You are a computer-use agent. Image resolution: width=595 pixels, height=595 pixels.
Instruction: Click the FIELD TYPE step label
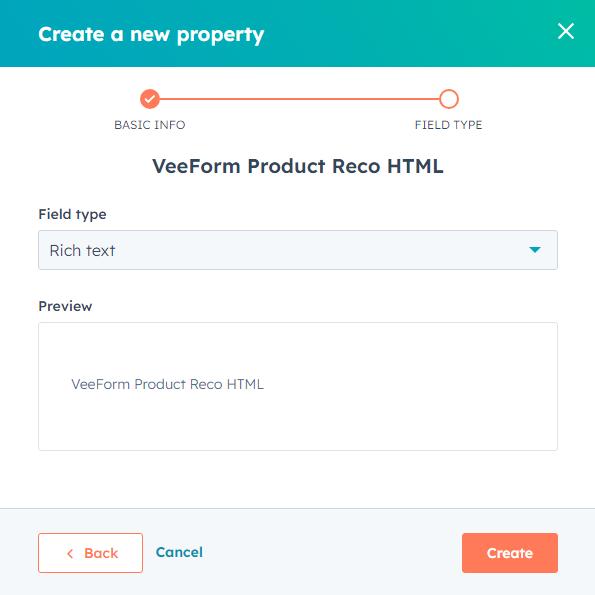tap(449, 125)
